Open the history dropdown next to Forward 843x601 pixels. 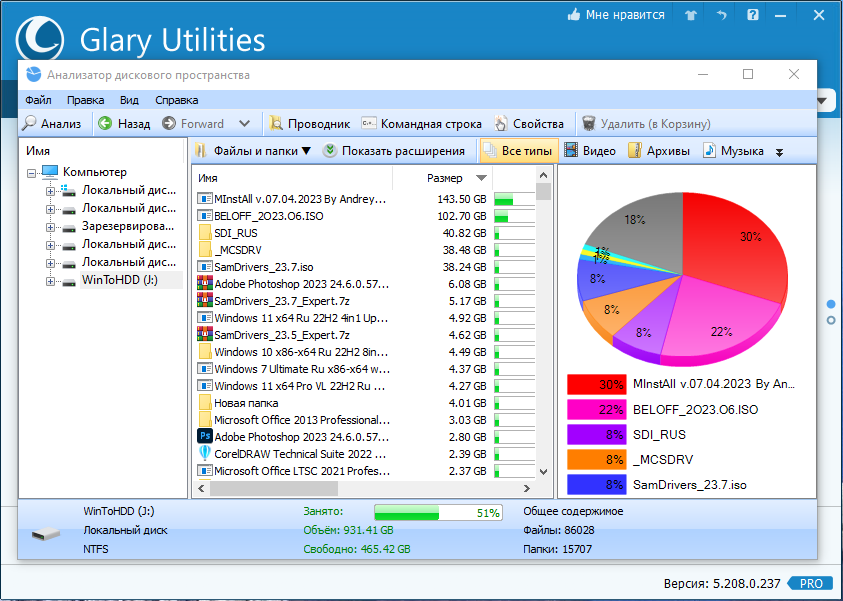coord(244,124)
